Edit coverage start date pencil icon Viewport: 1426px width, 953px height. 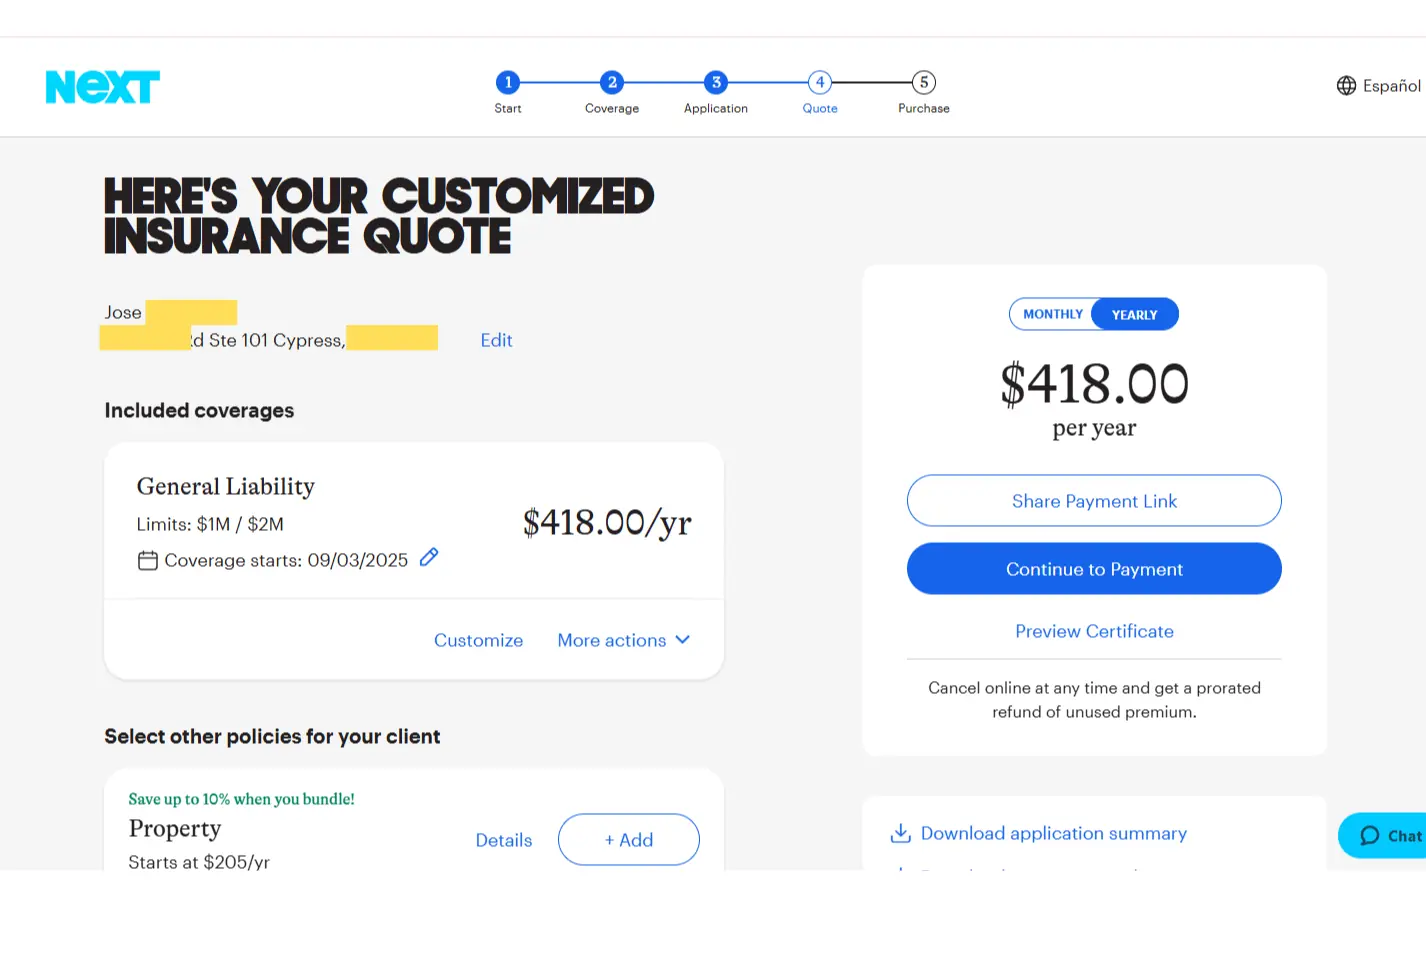pyautogui.click(x=429, y=558)
